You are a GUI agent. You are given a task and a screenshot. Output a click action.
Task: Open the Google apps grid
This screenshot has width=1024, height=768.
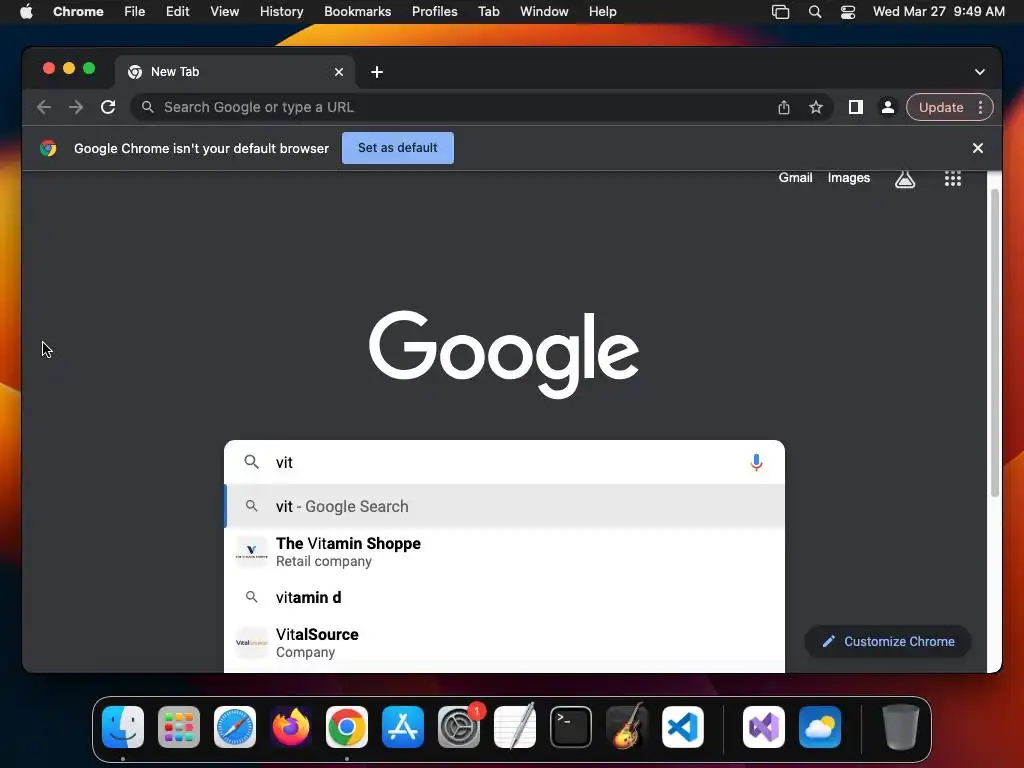953,178
